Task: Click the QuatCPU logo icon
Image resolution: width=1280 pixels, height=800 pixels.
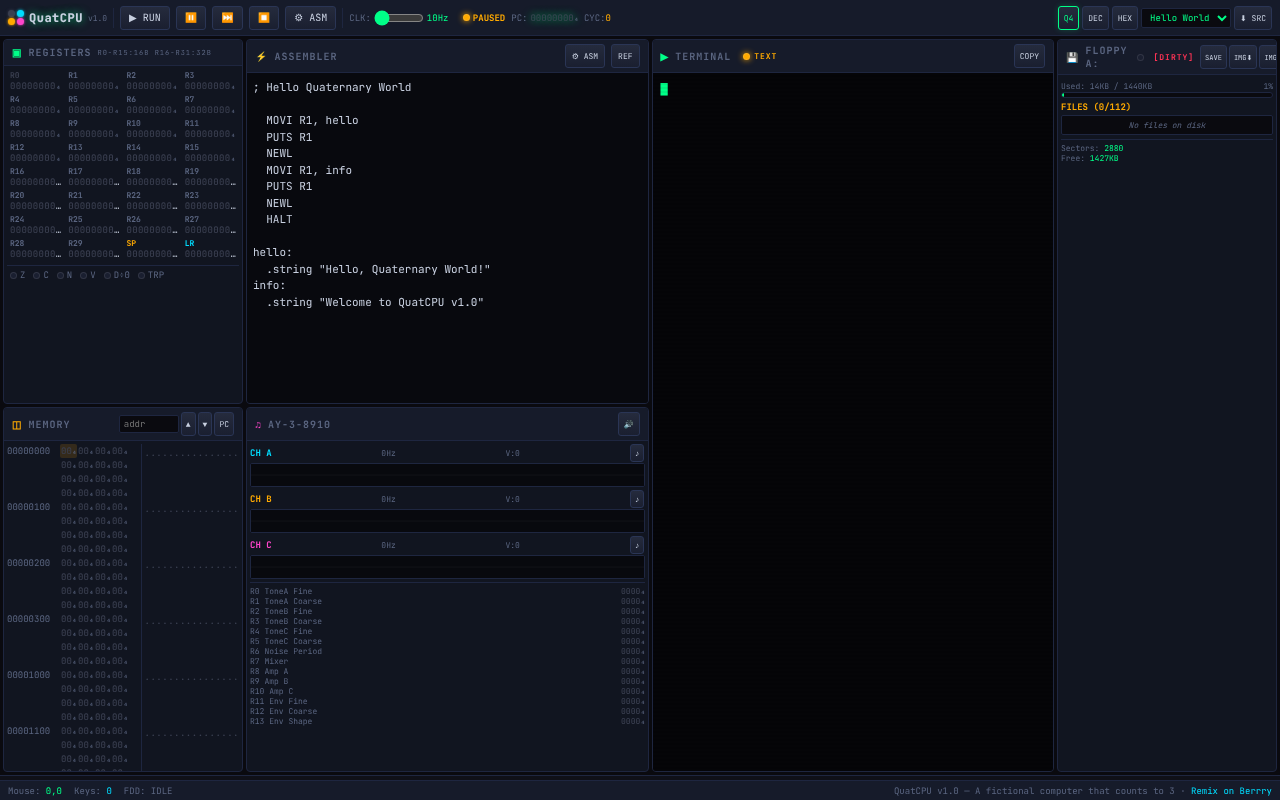Action: point(16,18)
